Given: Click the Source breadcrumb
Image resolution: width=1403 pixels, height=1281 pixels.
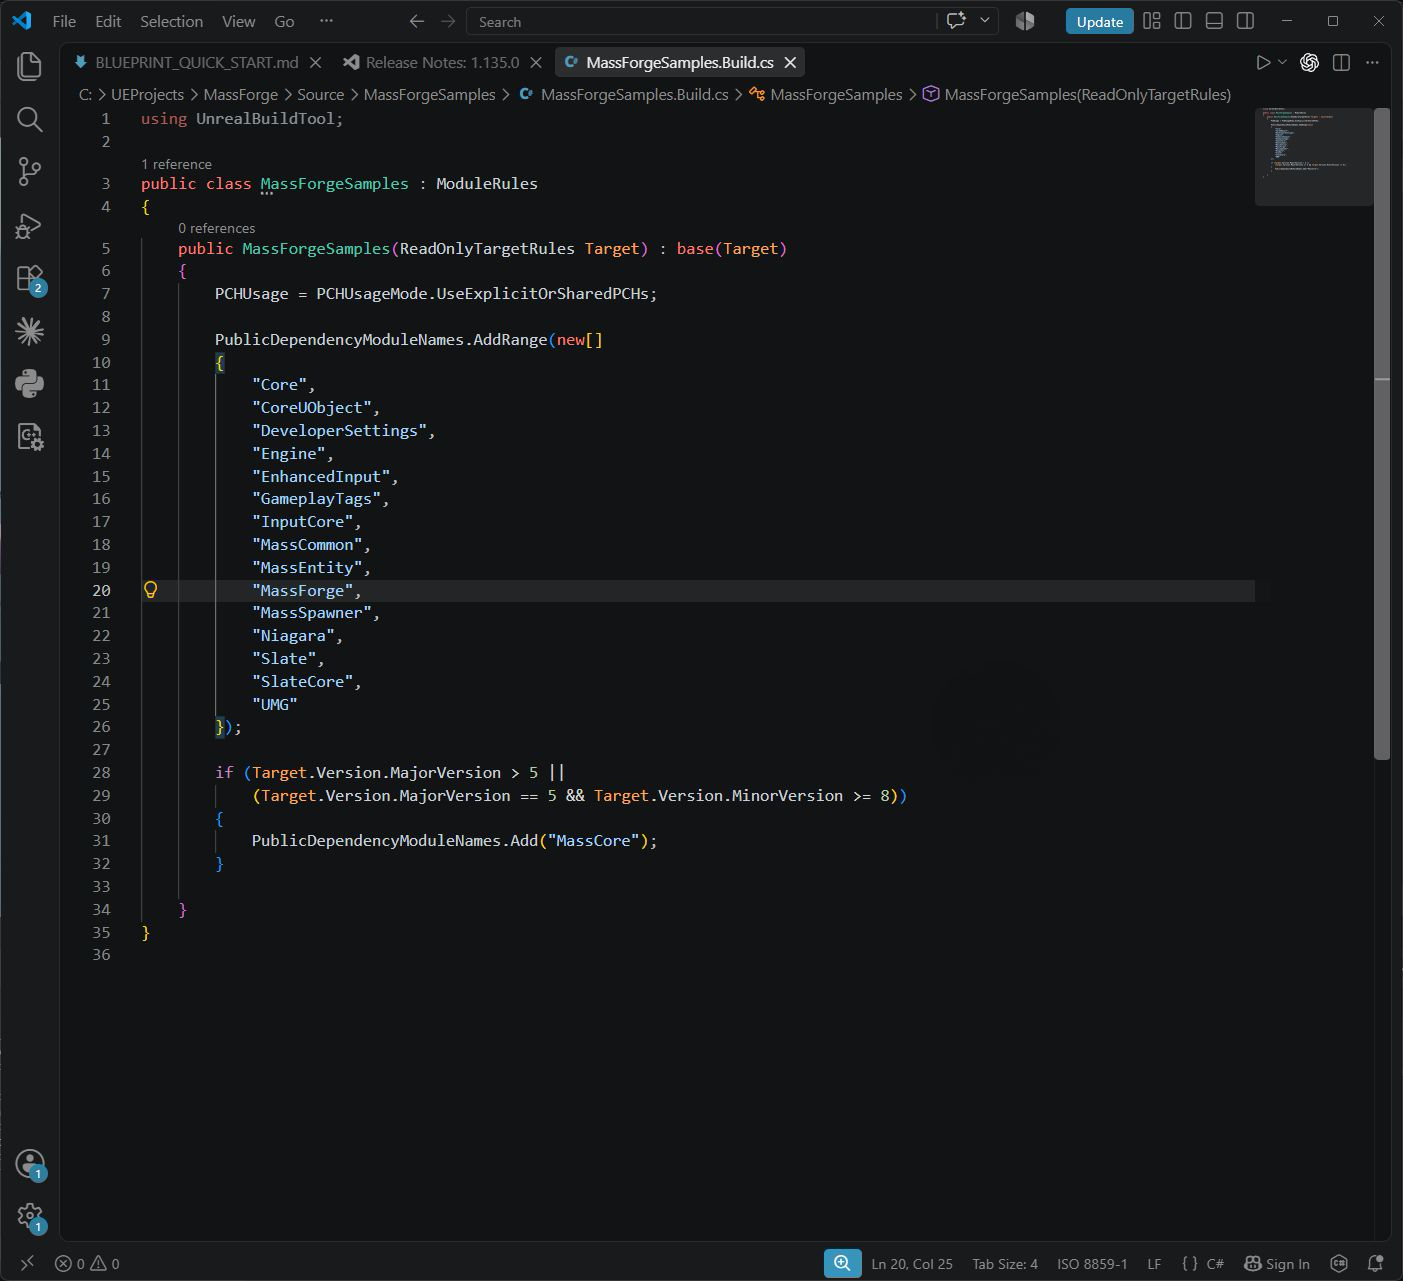Looking at the screenshot, I should pos(320,94).
